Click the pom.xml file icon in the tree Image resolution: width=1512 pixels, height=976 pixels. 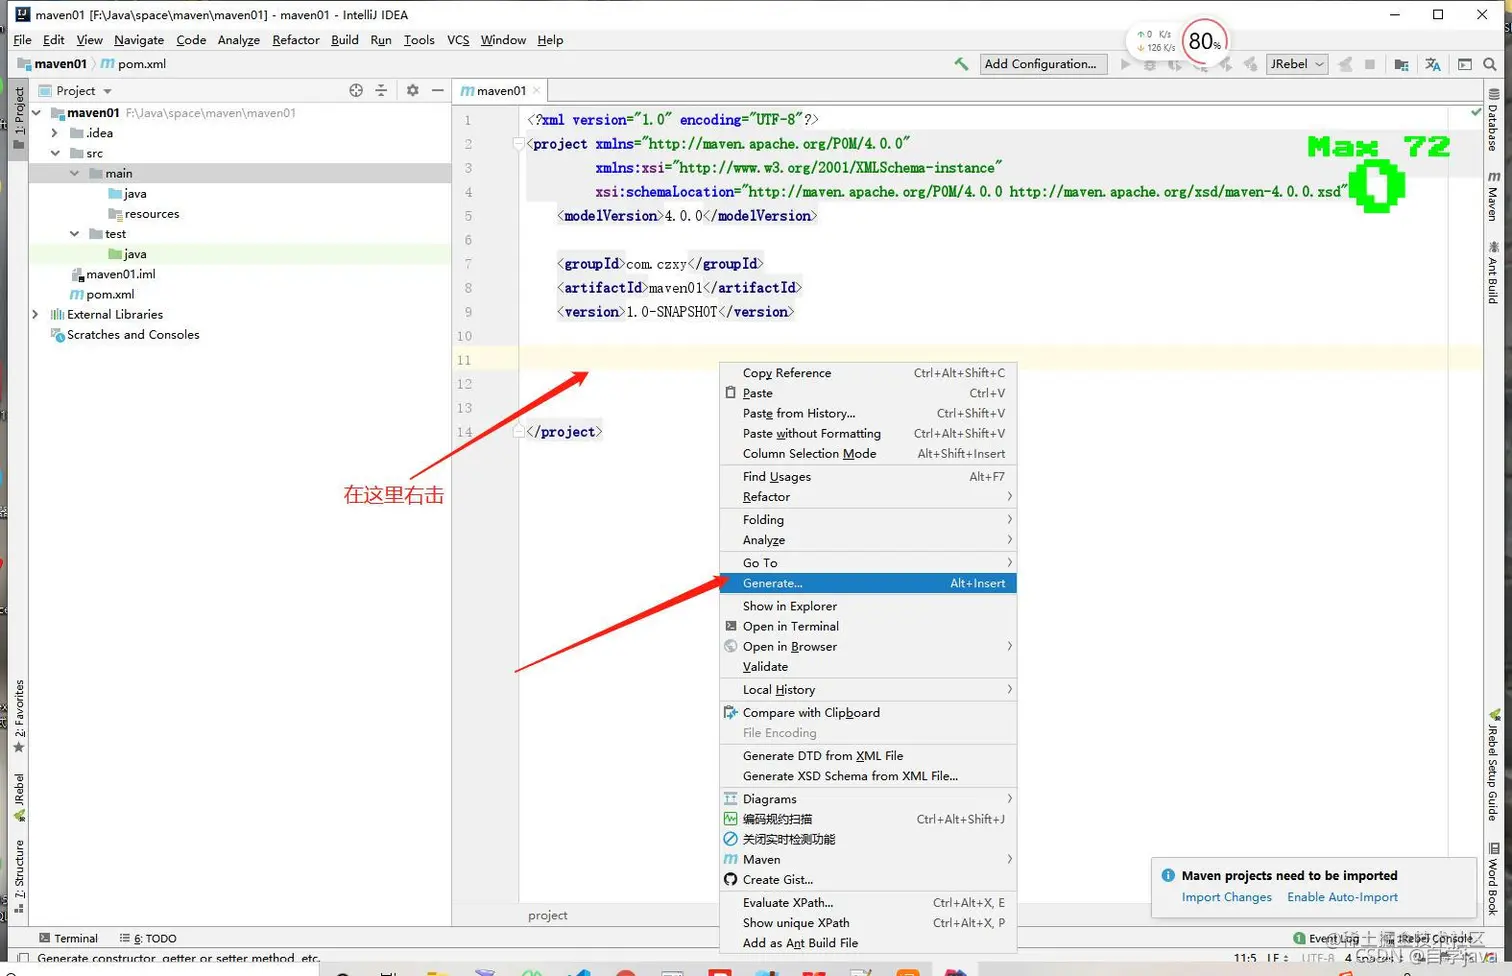[77, 294]
